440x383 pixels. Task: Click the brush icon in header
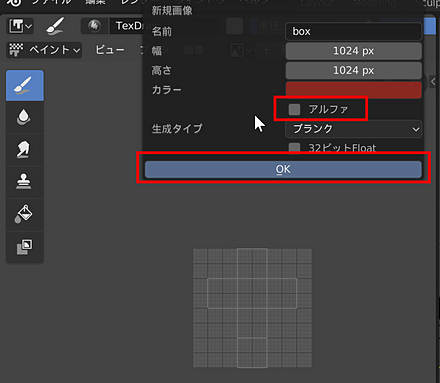55,26
